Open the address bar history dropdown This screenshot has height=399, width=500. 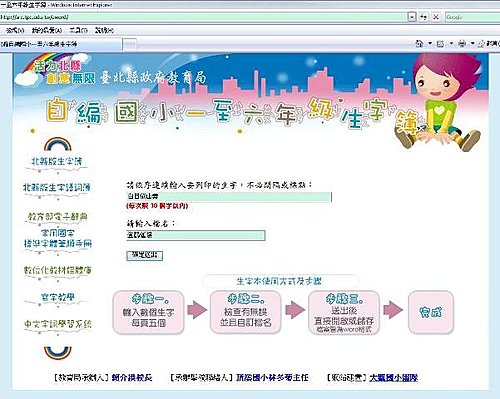[412, 17]
